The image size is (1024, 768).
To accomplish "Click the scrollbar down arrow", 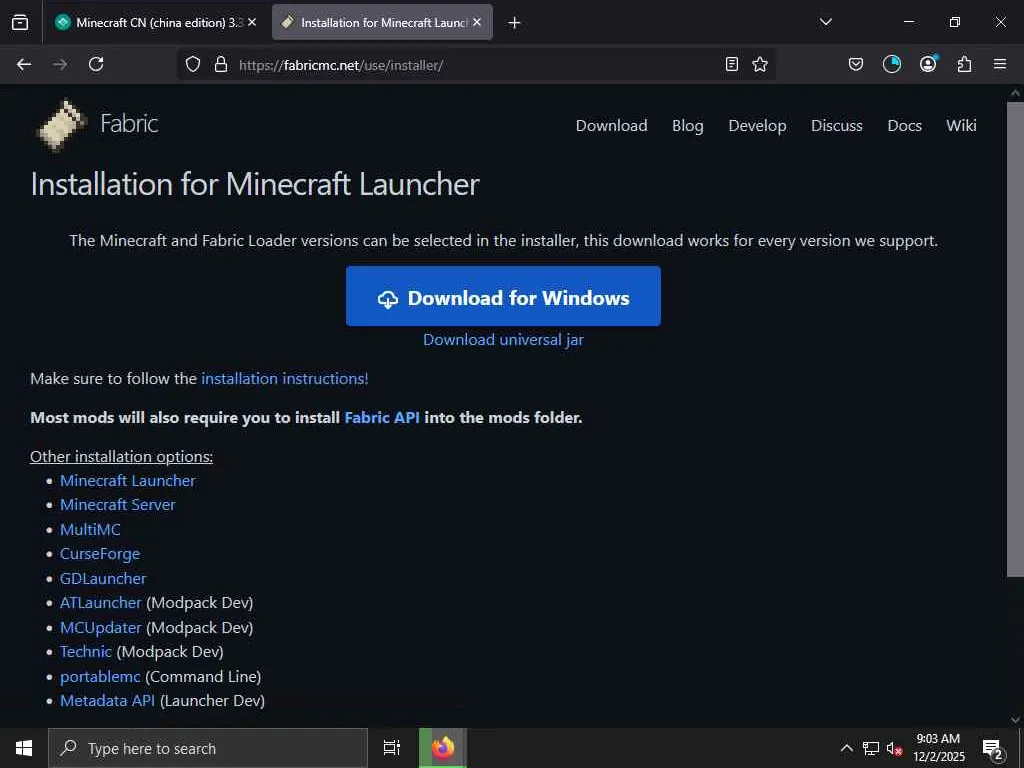I will point(1015,719).
